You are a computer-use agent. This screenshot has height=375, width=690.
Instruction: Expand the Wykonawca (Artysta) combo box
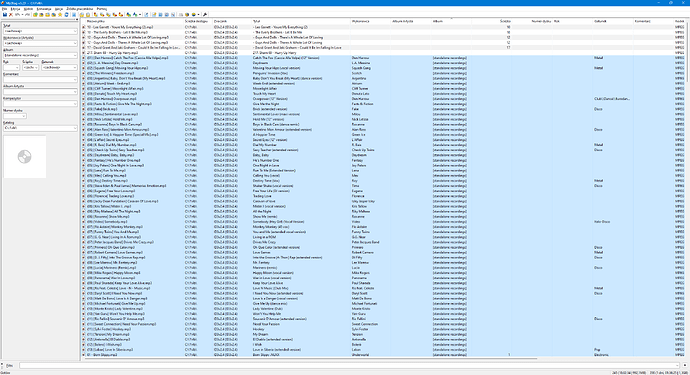pyautogui.click(x=75, y=43)
